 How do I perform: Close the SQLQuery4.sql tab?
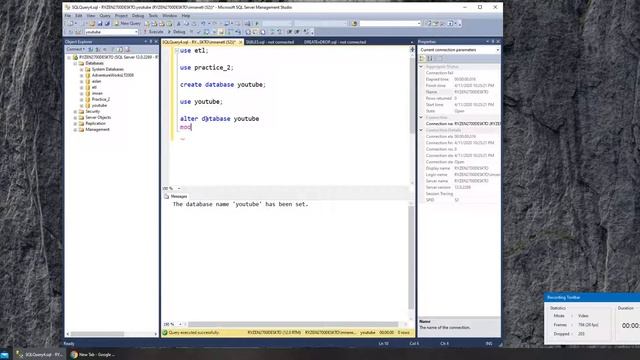point(240,42)
